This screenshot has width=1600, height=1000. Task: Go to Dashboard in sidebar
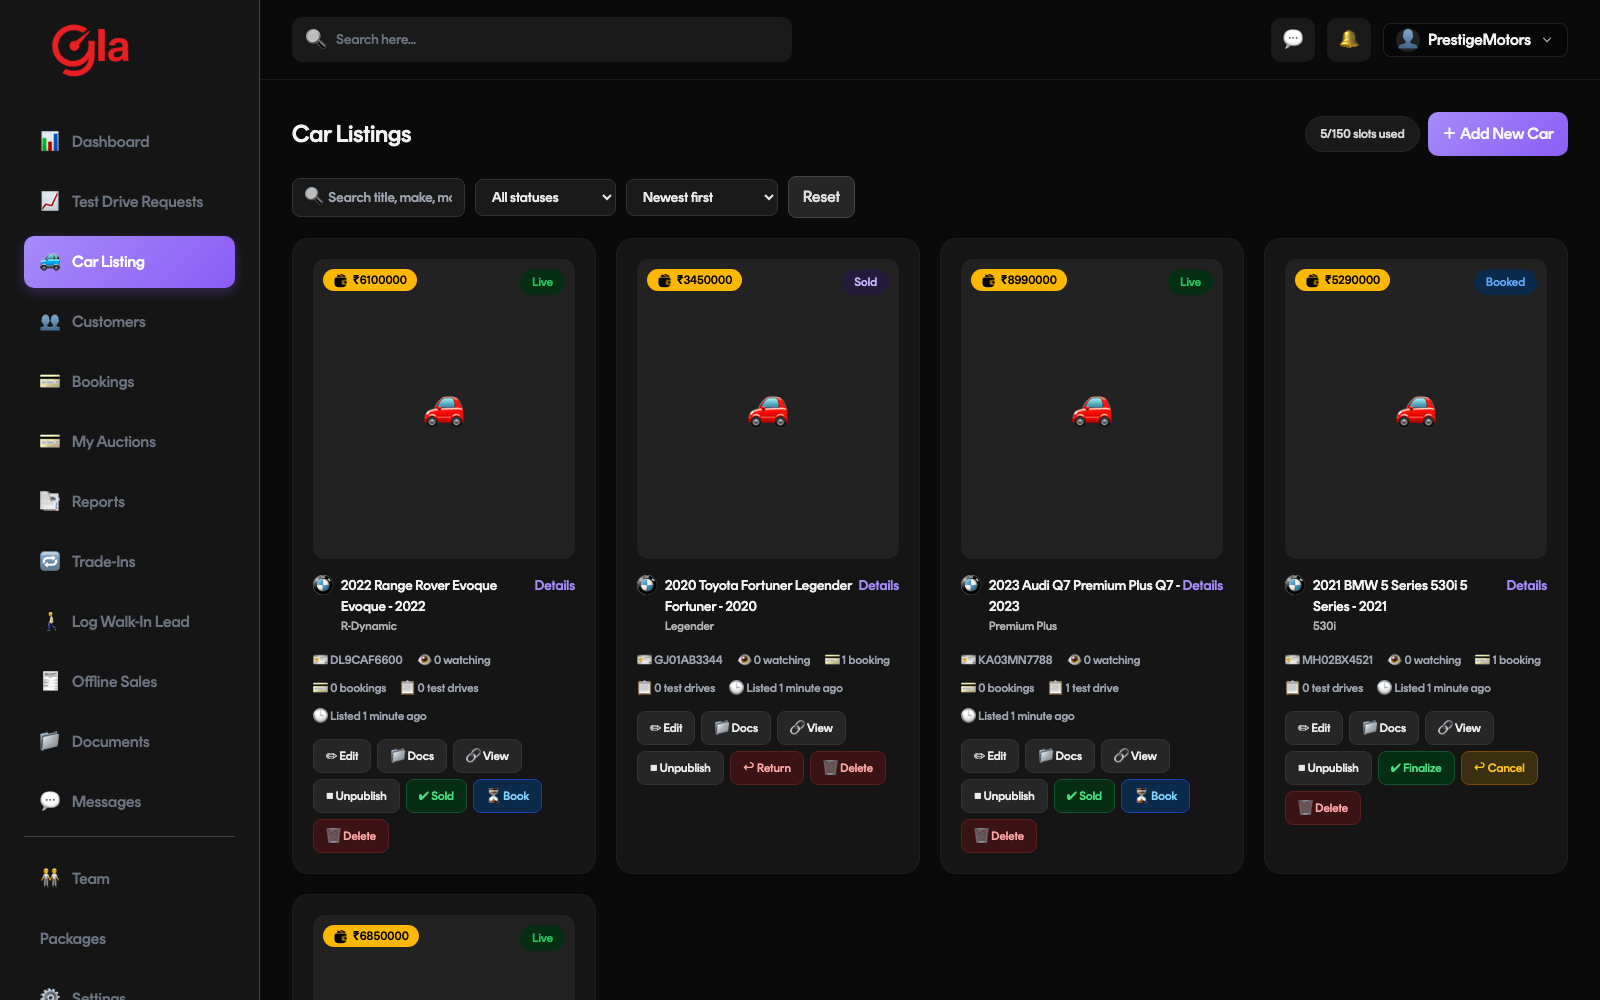[x=129, y=142]
